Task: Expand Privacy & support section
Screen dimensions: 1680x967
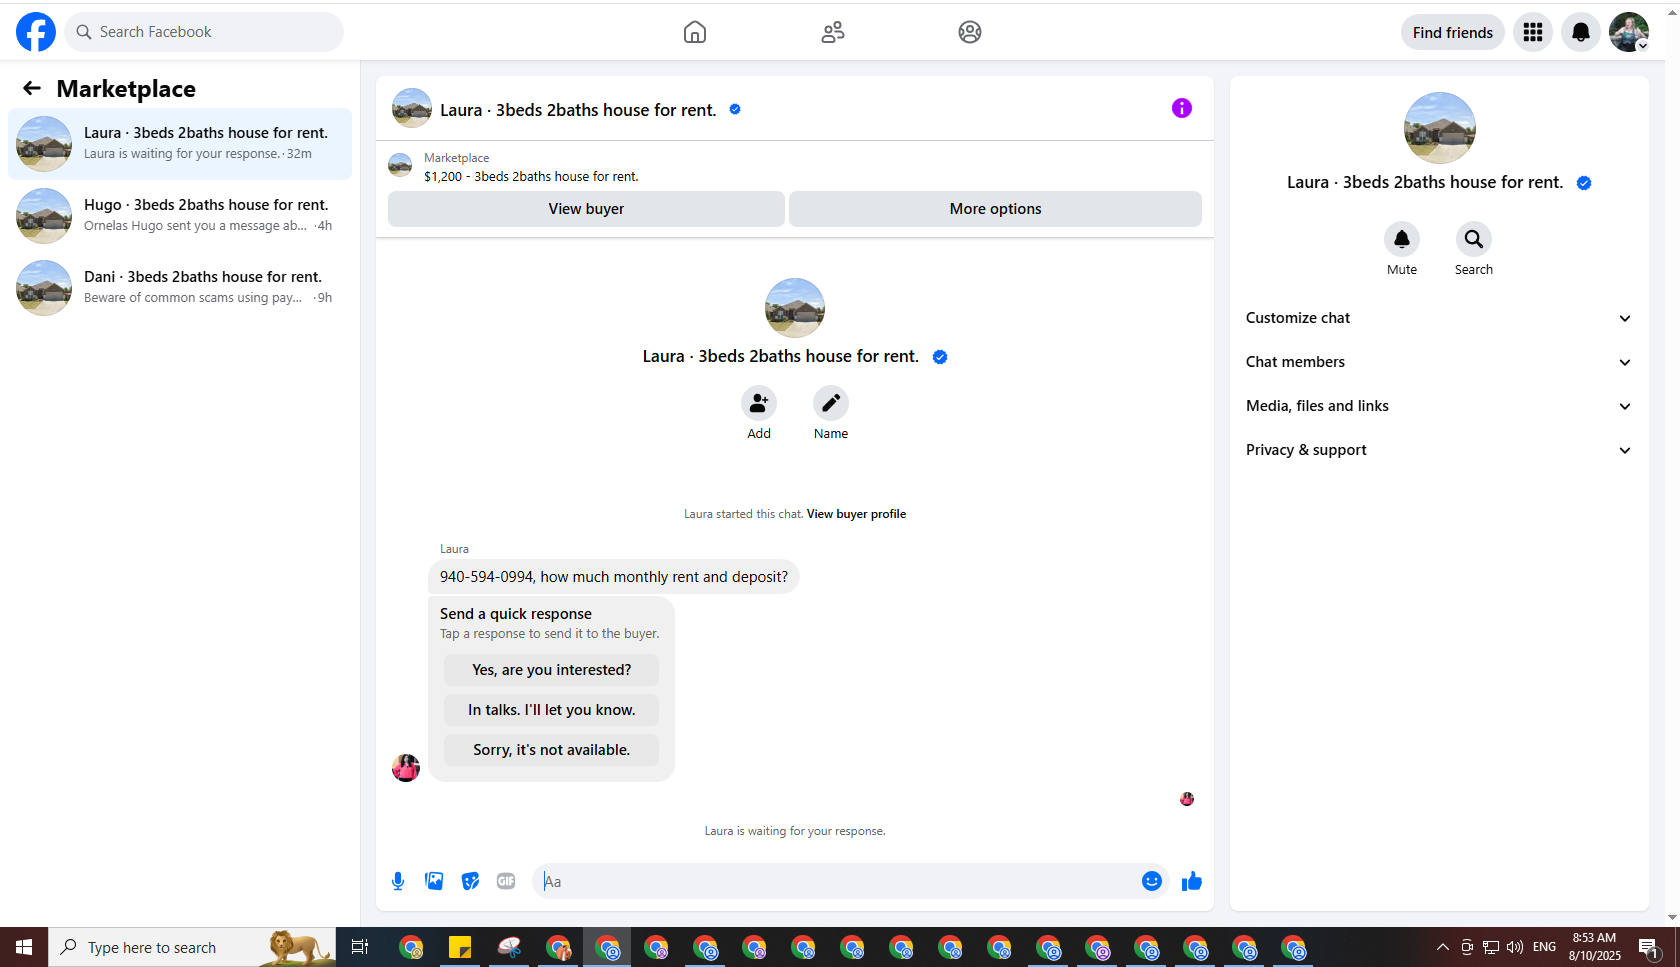Action: pos(1439,450)
